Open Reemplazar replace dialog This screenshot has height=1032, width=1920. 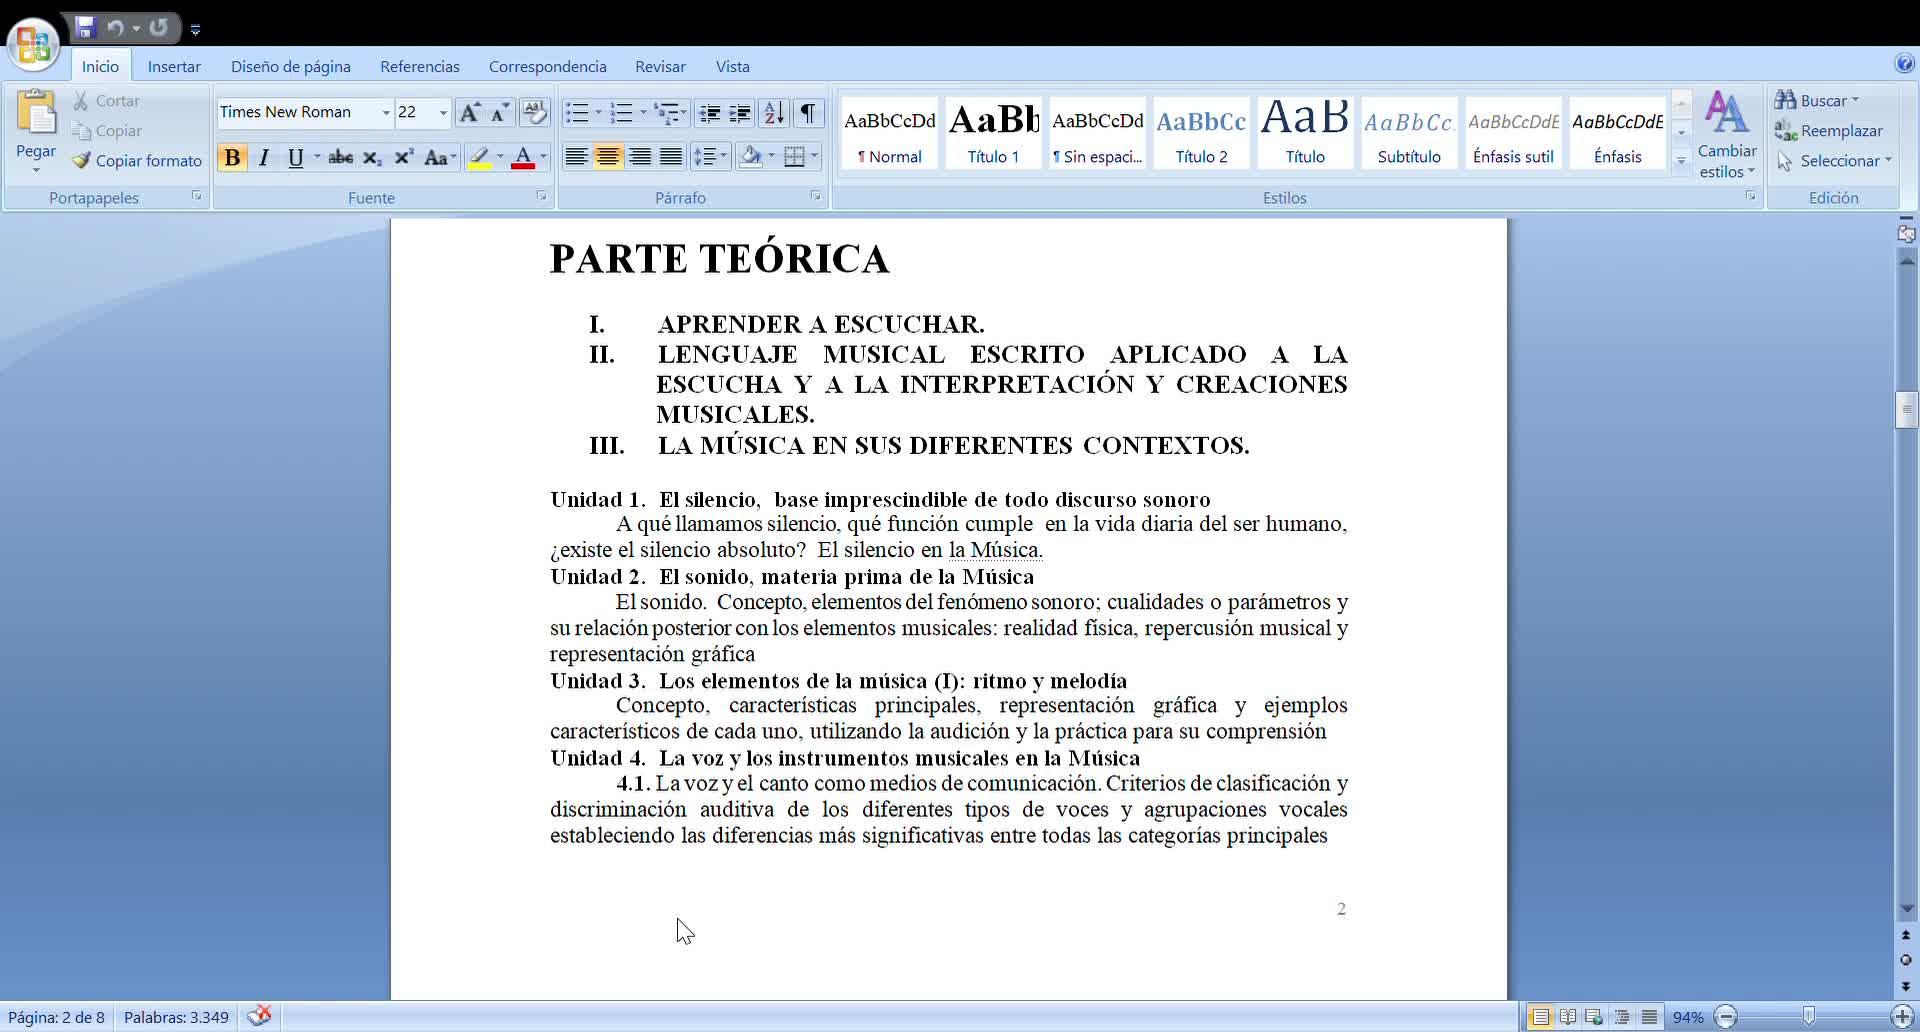[1829, 131]
